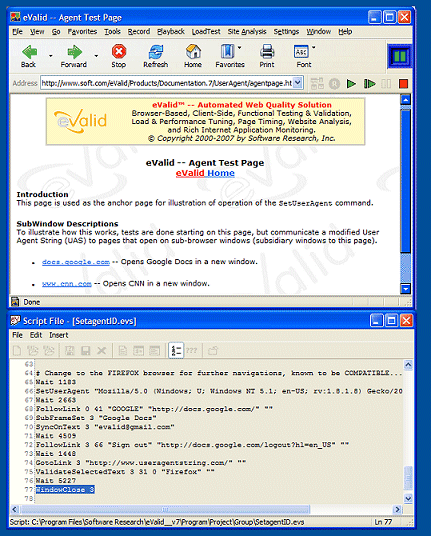Expand the Favorites dropdown arrow

click(239, 48)
